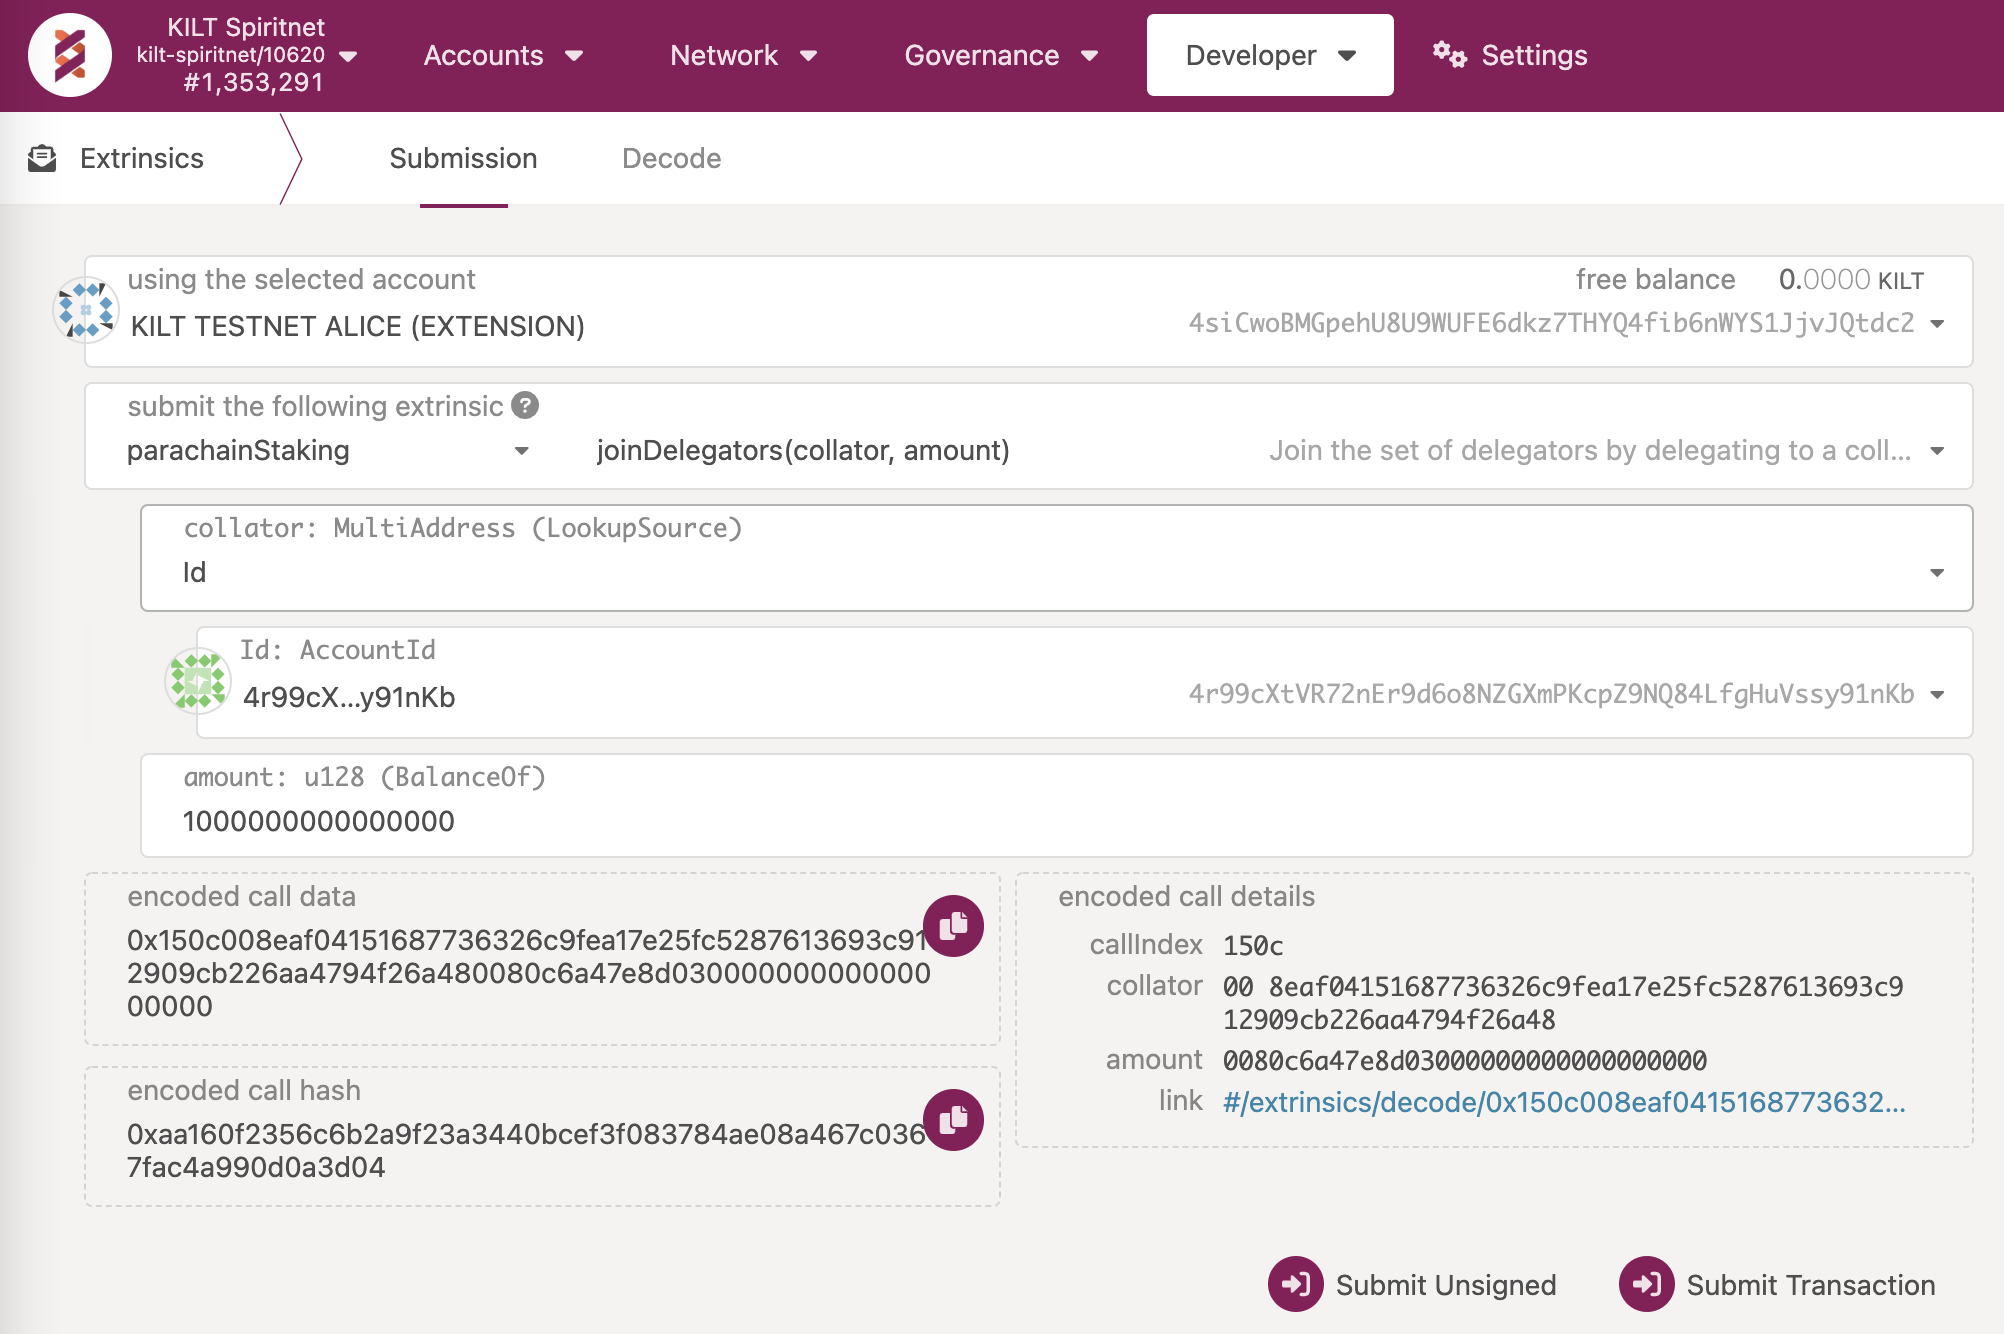Click the collator account identicon
The image size is (2004, 1334).
(x=197, y=681)
